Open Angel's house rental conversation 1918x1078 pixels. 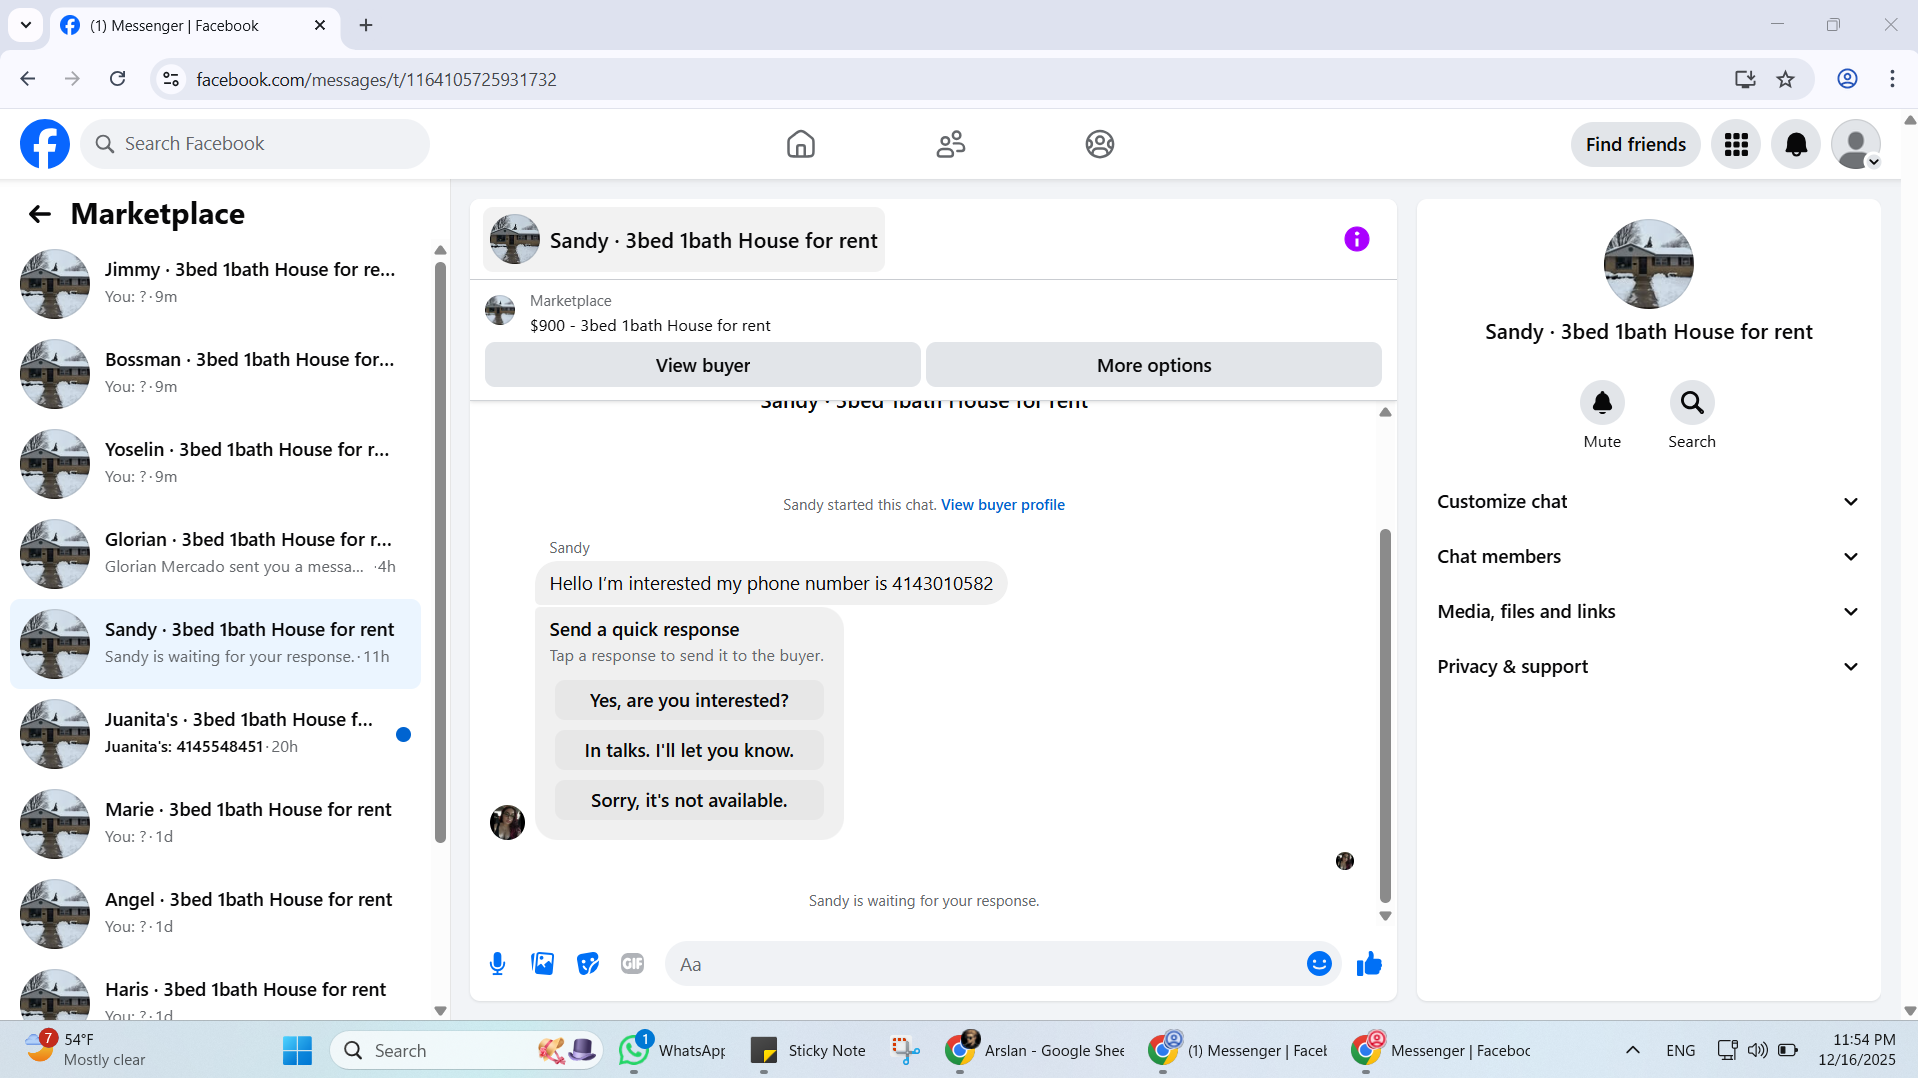tap(215, 914)
